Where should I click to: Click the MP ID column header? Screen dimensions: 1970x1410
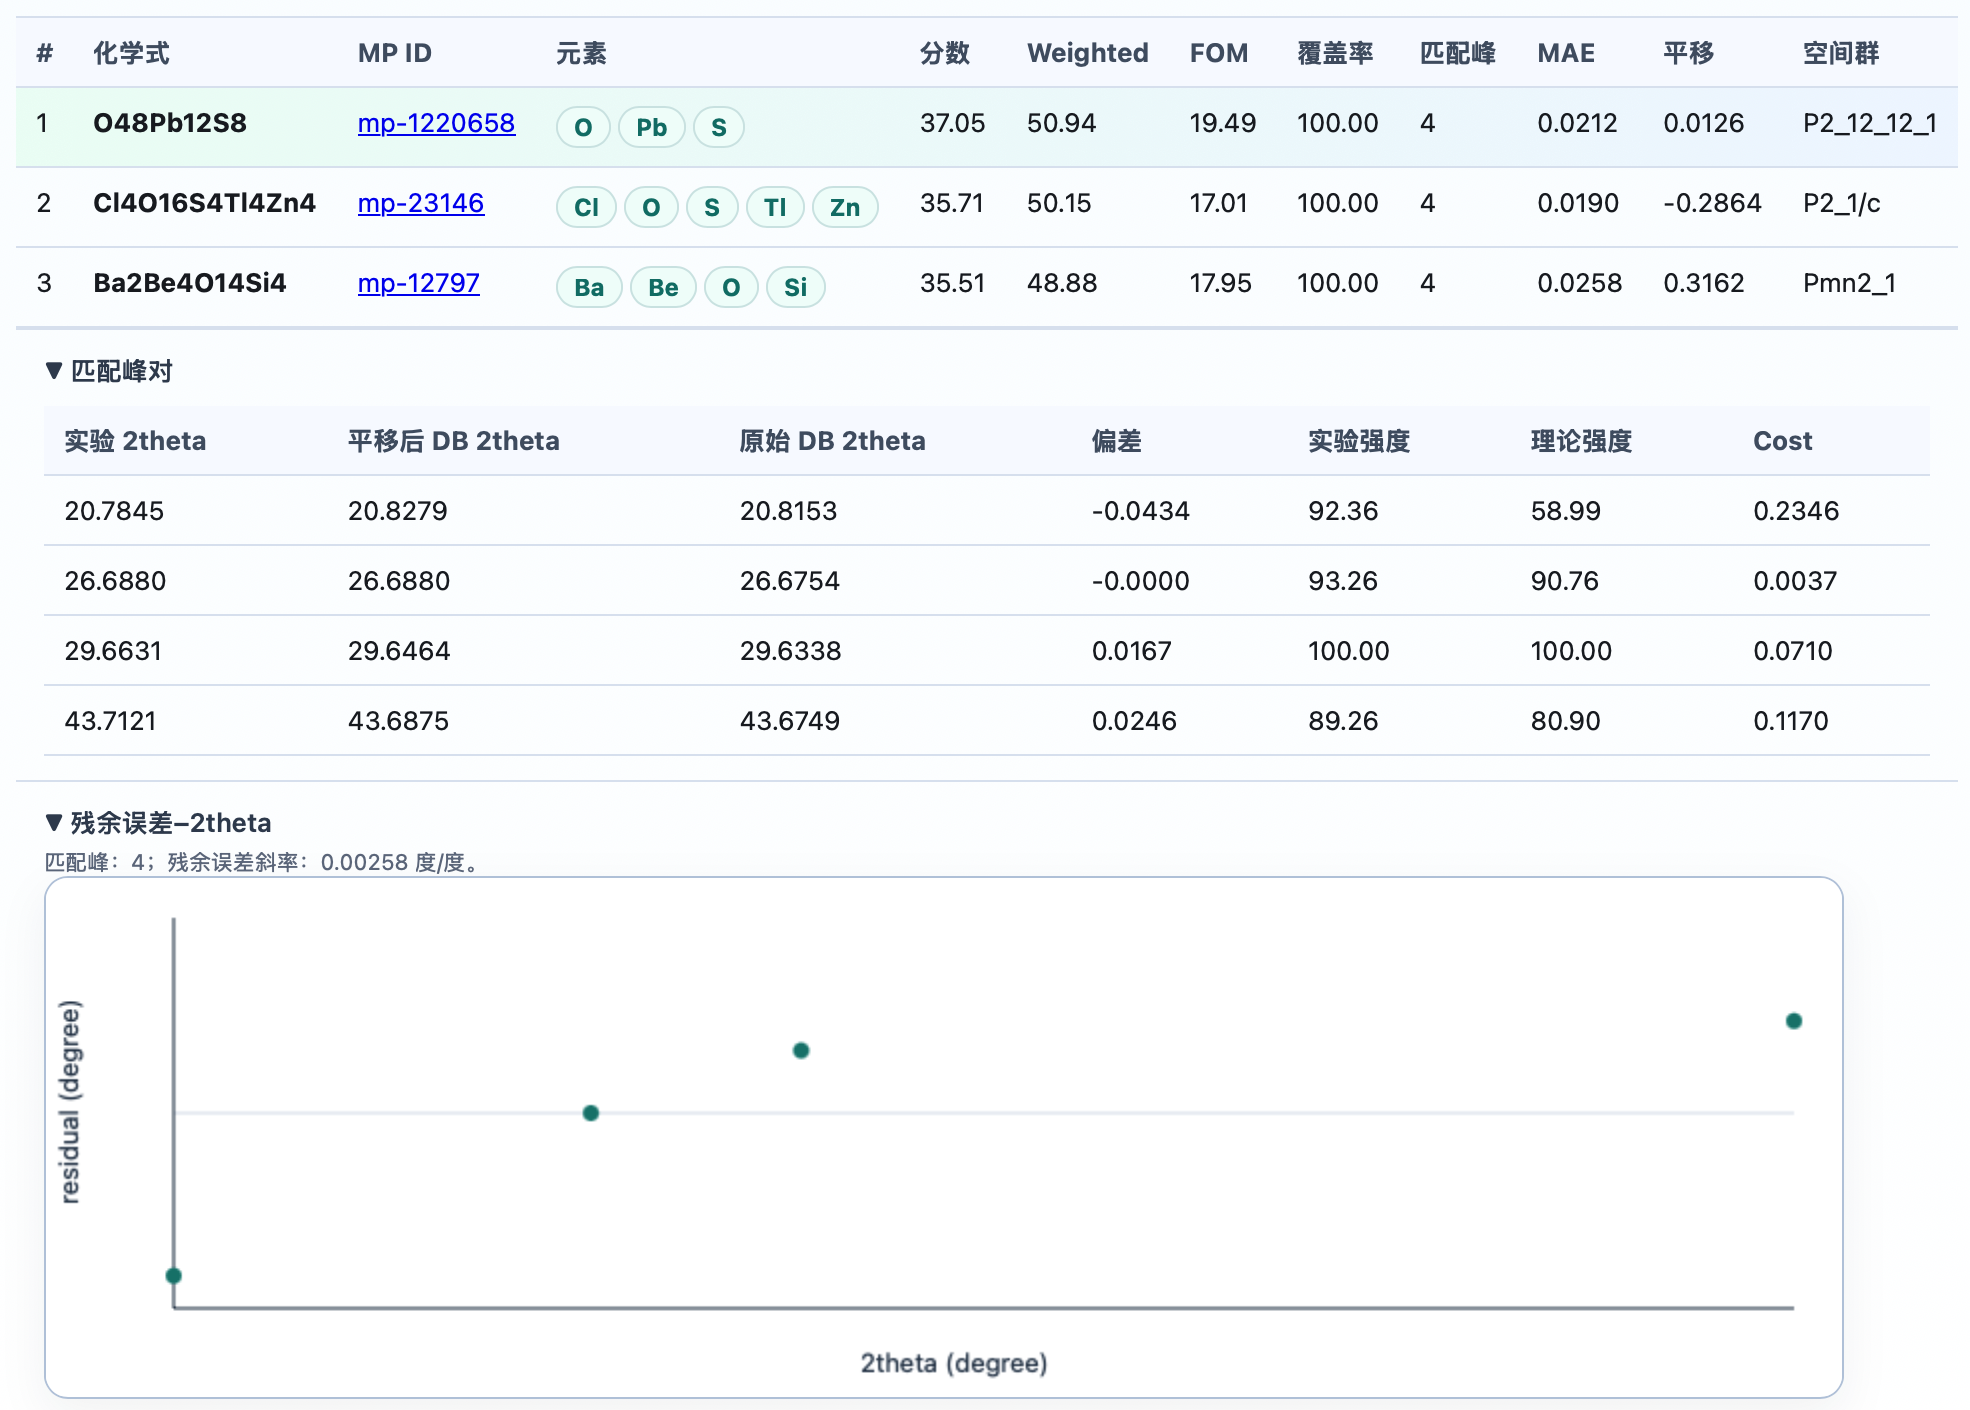click(395, 53)
